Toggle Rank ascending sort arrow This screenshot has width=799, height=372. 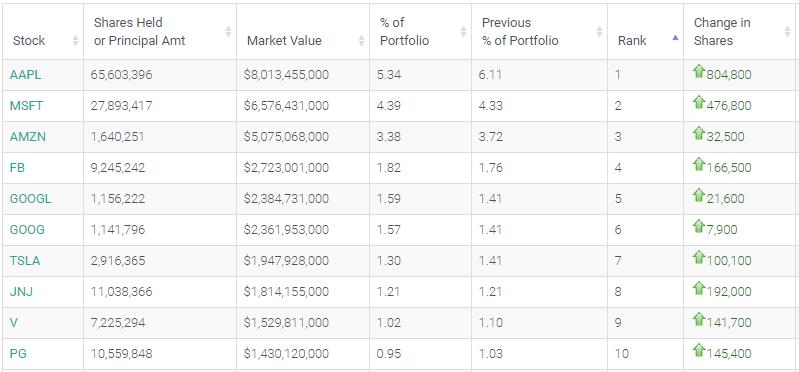click(675, 38)
